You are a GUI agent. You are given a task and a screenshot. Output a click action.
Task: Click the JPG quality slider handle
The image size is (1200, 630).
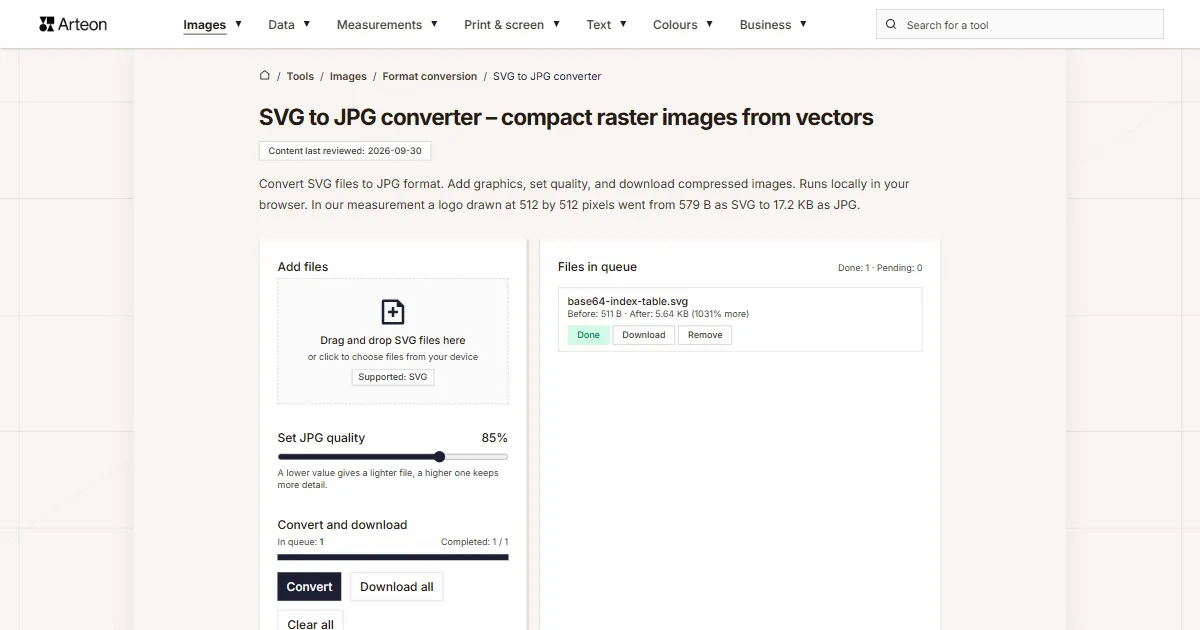pyautogui.click(x=439, y=457)
